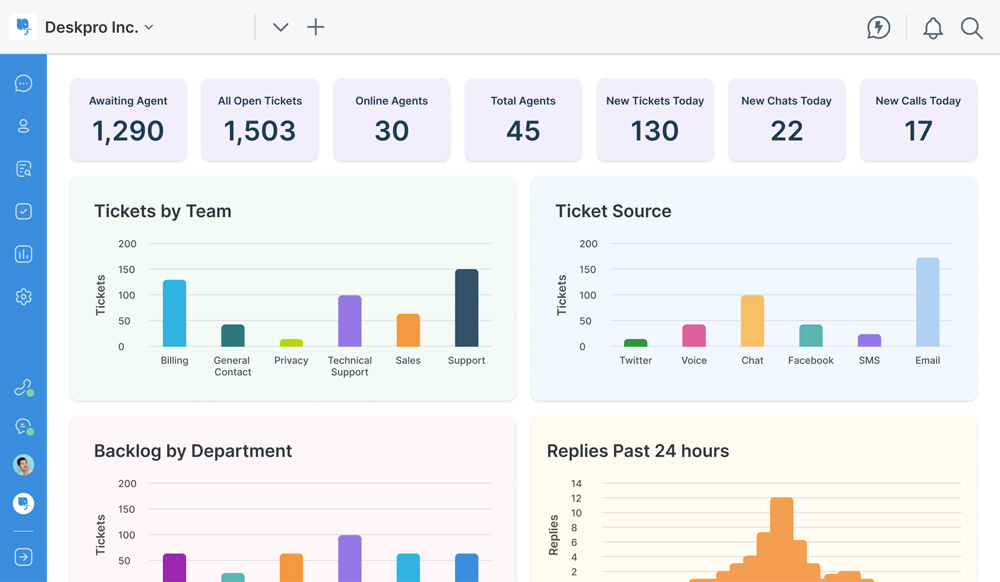Click the plus button to add new tab
The height and width of the screenshot is (582, 1000).
pos(315,28)
